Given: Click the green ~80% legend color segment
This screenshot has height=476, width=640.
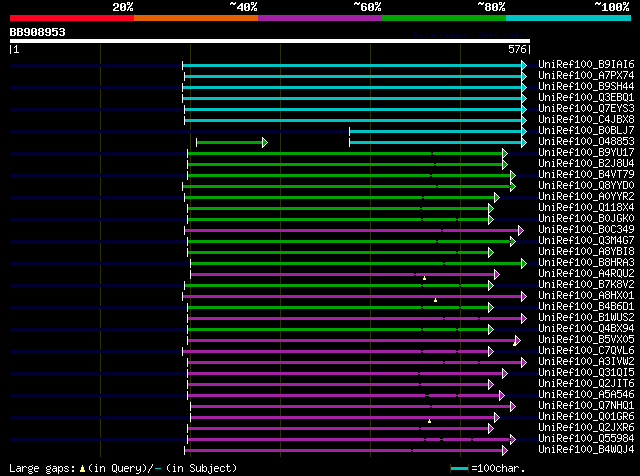Looking at the screenshot, I should coord(444,18).
